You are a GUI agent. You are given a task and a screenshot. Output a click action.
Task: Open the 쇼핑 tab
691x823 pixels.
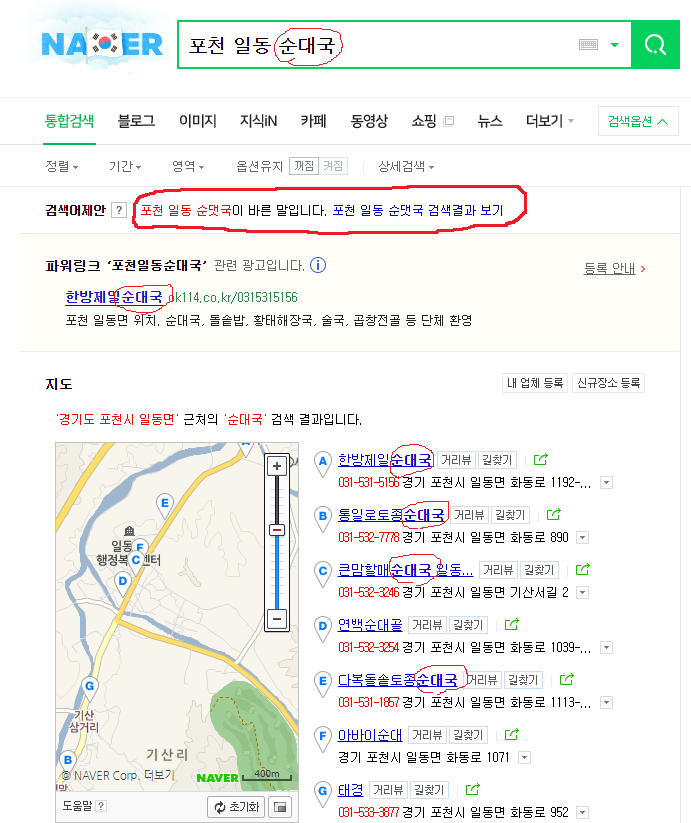[424, 122]
